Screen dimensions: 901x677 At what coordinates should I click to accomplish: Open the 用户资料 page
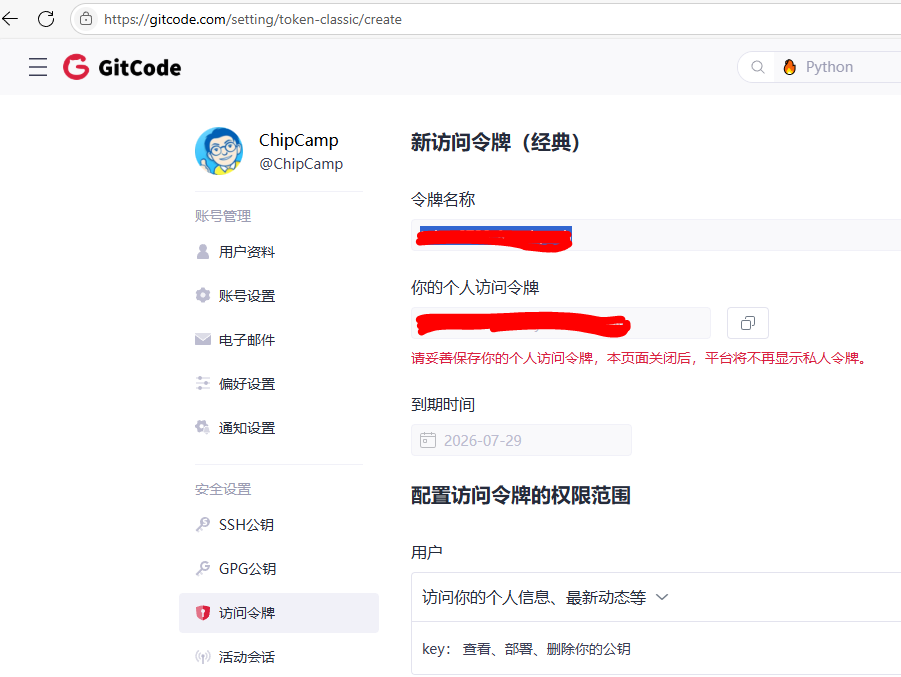click(x=248, y=251)
